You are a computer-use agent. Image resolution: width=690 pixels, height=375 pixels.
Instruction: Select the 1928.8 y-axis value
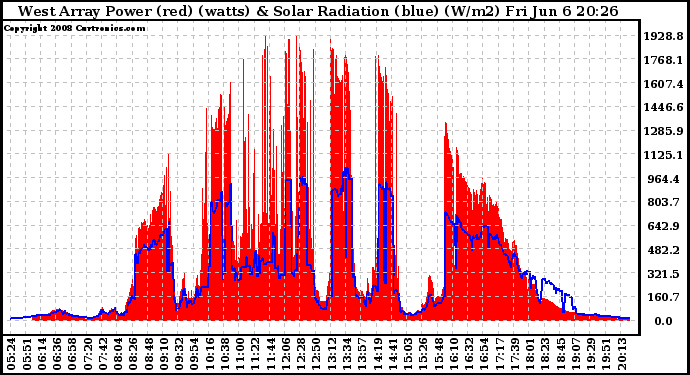click(x=663, y=36)
